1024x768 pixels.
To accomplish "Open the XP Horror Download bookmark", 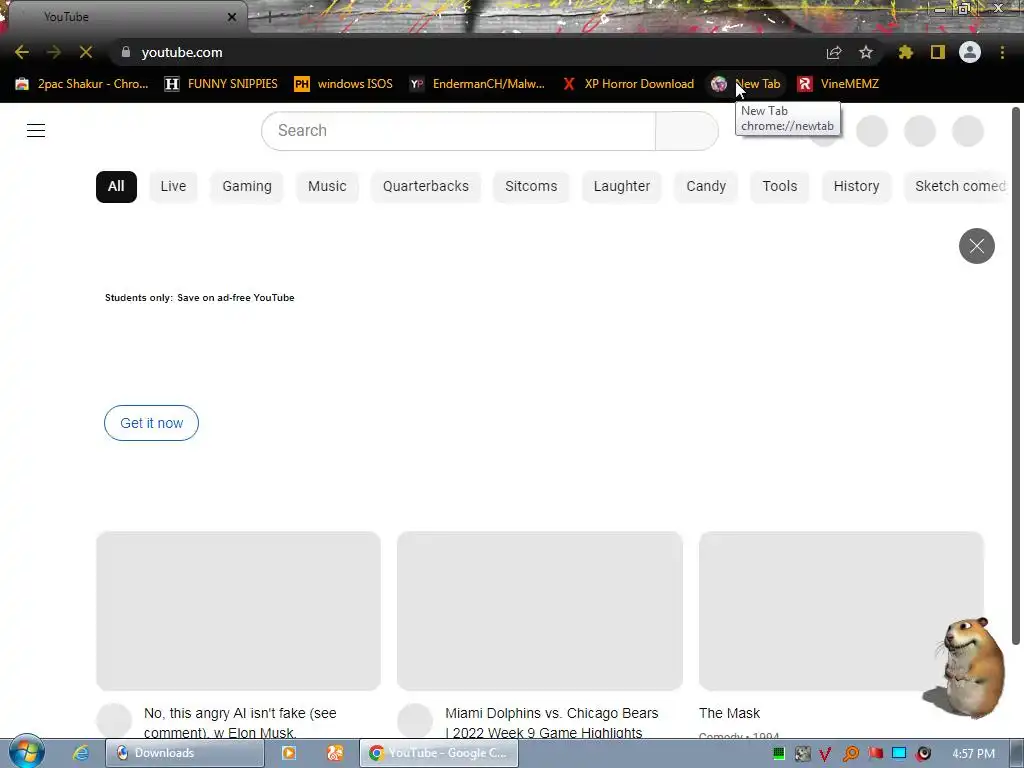I will [x=628, y=84].
